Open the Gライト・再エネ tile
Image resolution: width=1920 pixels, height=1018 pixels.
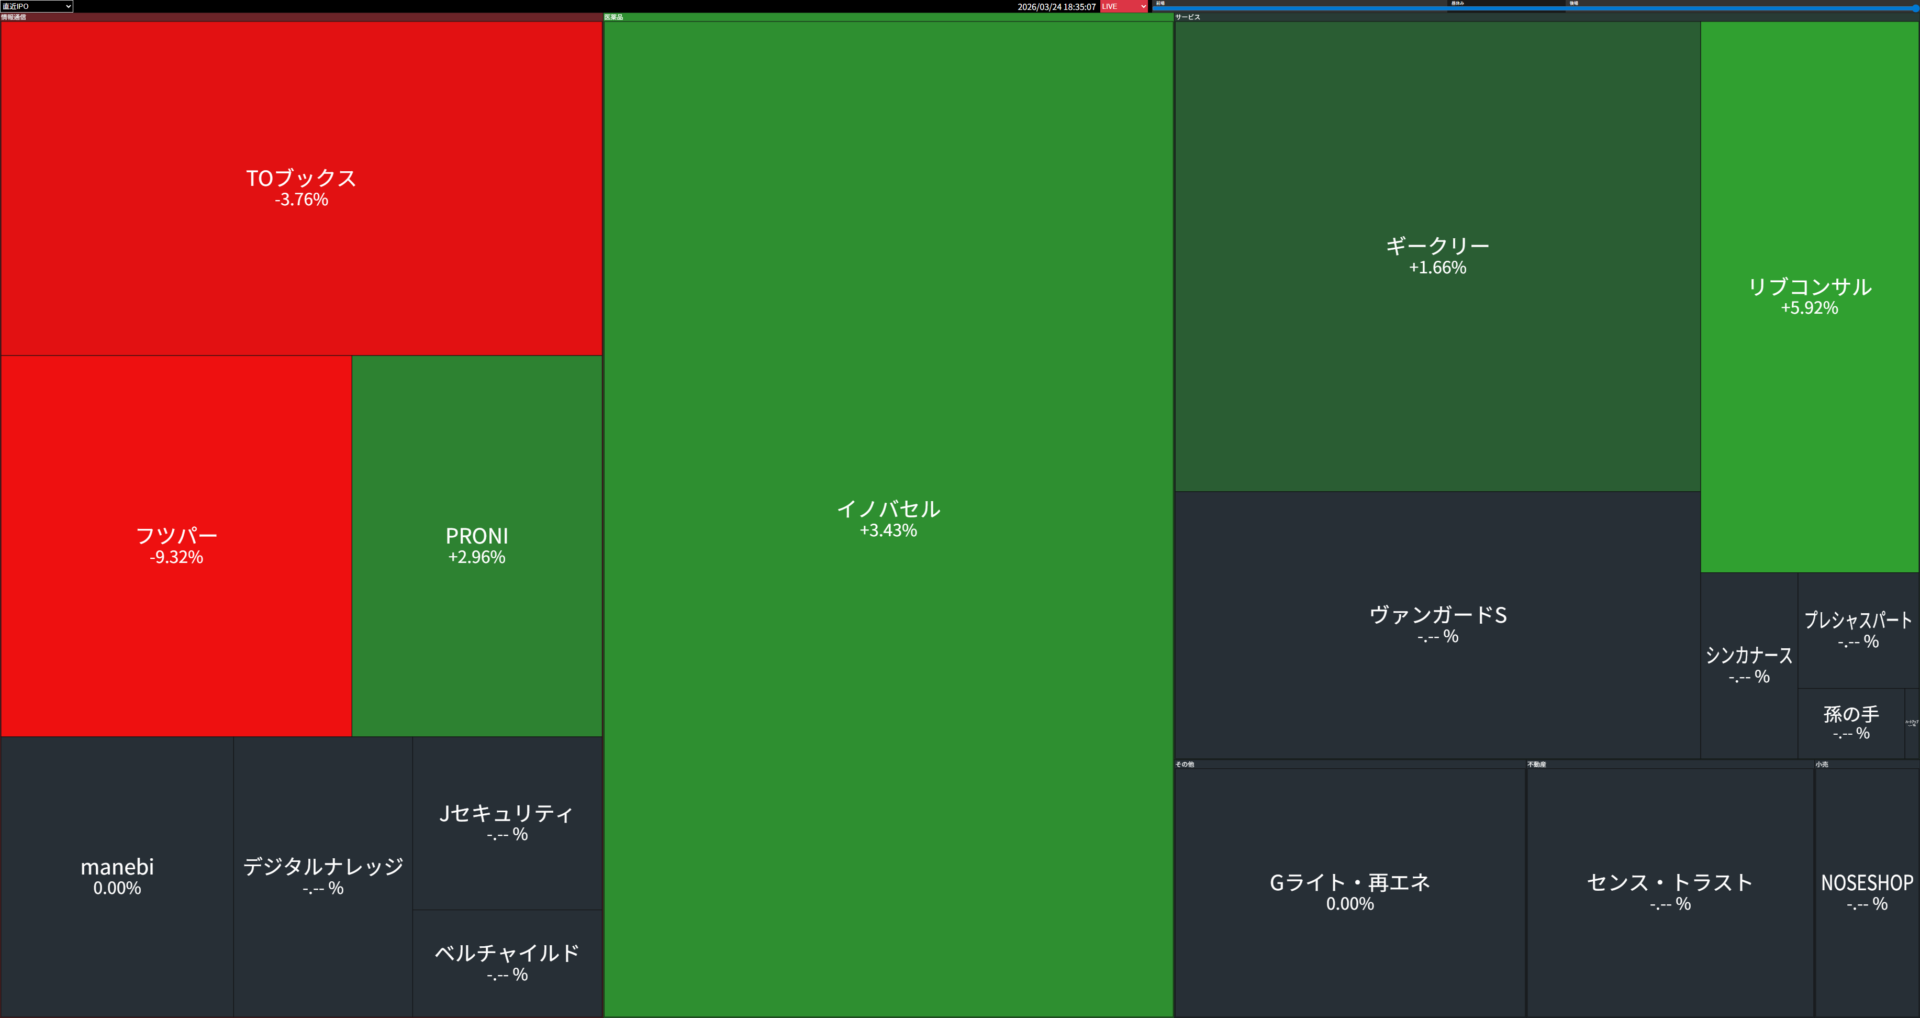pos(1349,892)
